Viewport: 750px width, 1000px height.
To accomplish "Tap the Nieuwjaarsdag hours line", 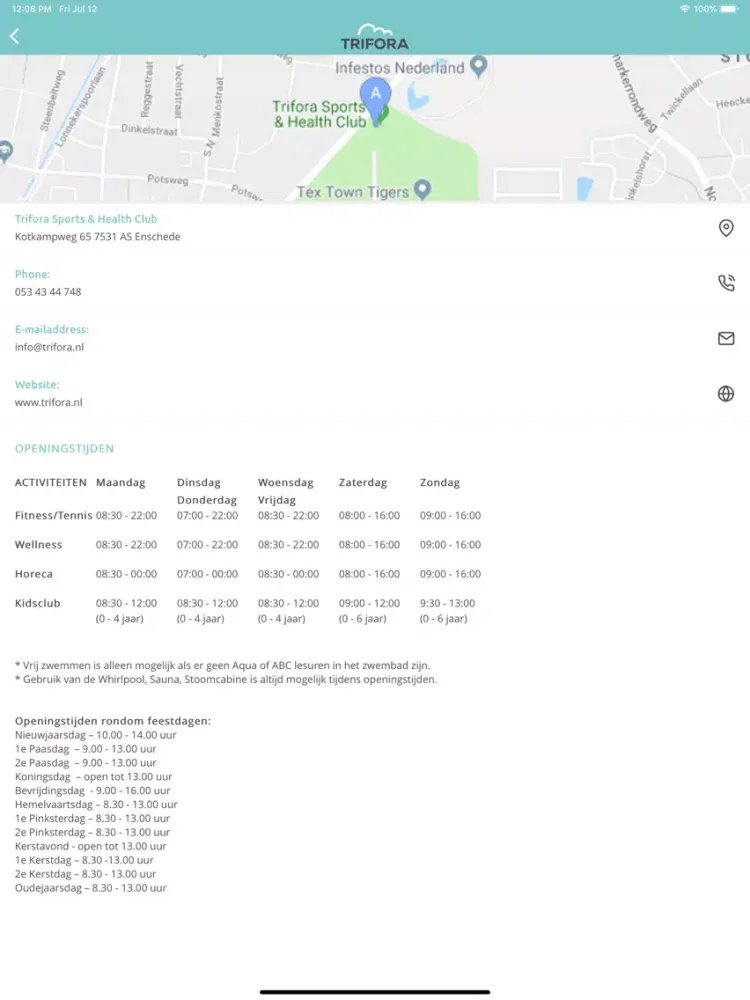I will click(x=96, y=735).
